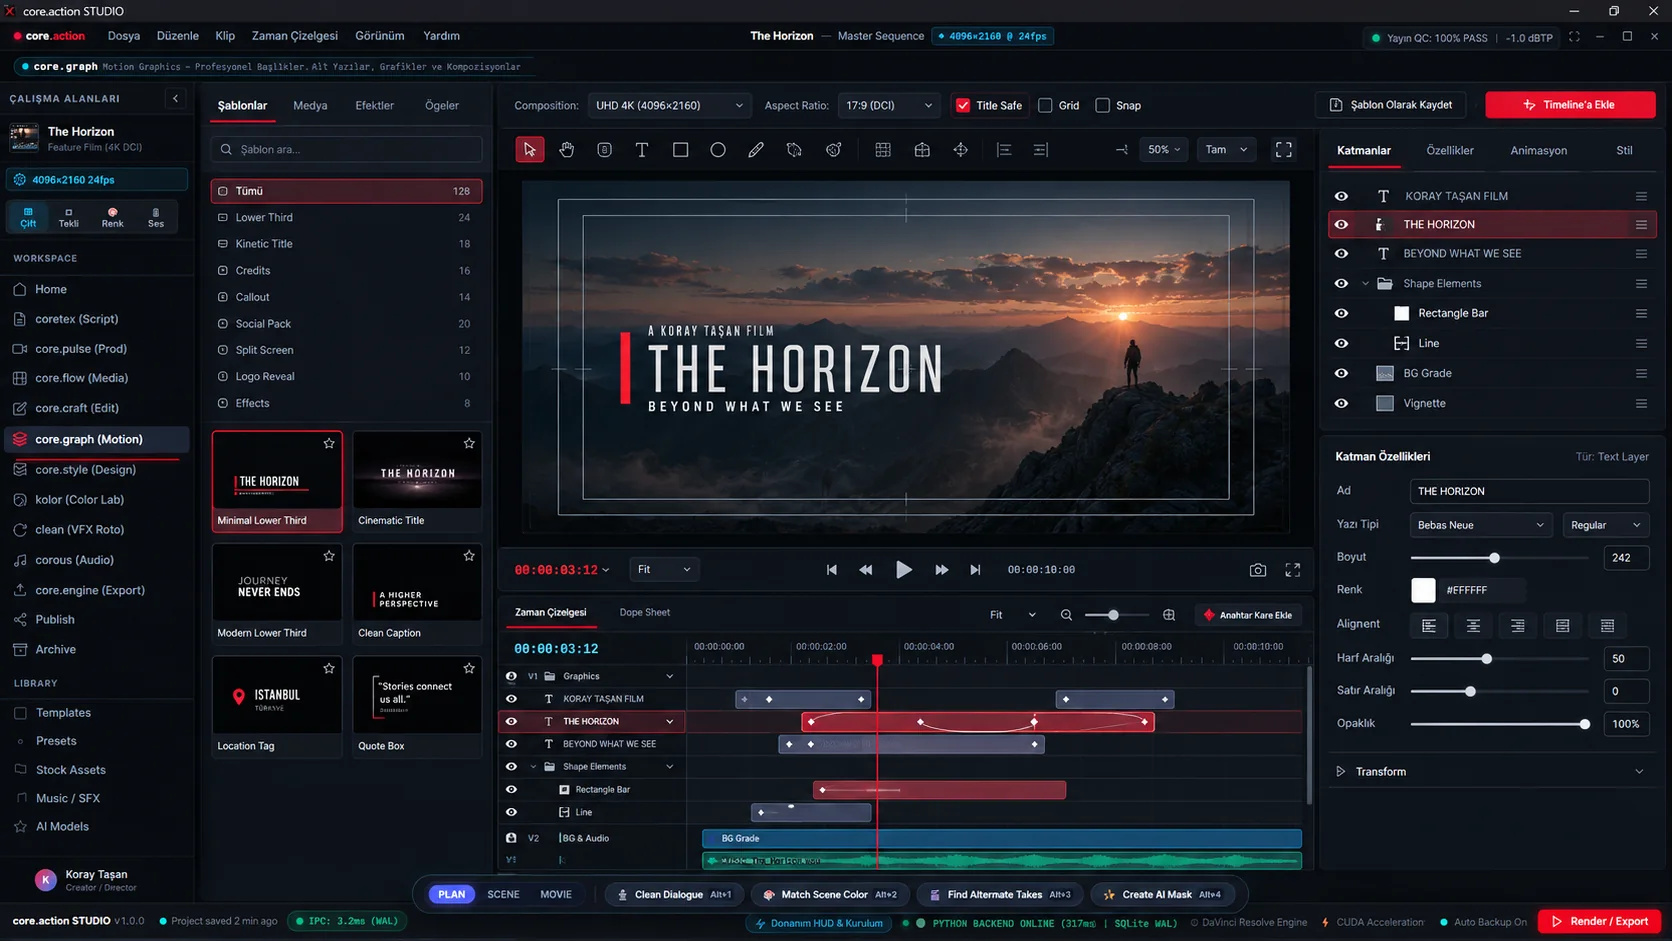Click center text alignment icon
1672x941 pixels.
pyautogui.click(x=1473, y=626)
